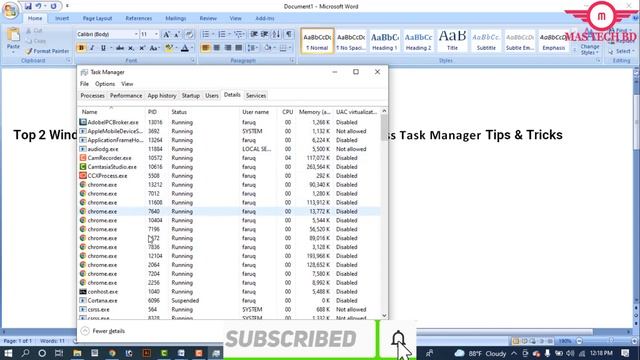Toggle Underline formatting in Word ribbon
Screen dimensions: 640x360
tap(103, 48)
